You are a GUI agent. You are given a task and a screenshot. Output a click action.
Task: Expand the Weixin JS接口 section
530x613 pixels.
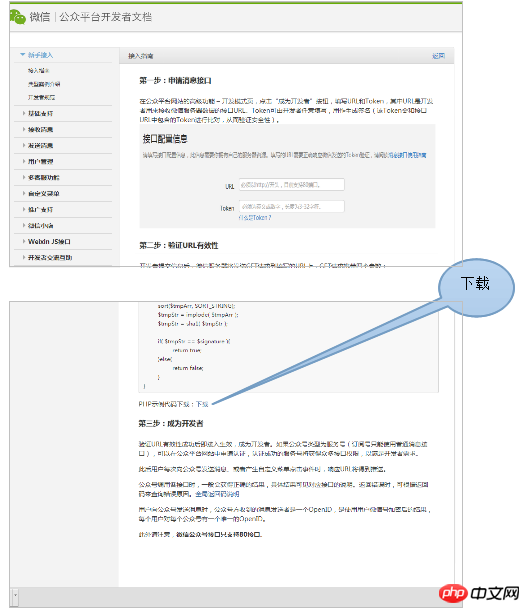pyautogui.click(x=47, y=242)
